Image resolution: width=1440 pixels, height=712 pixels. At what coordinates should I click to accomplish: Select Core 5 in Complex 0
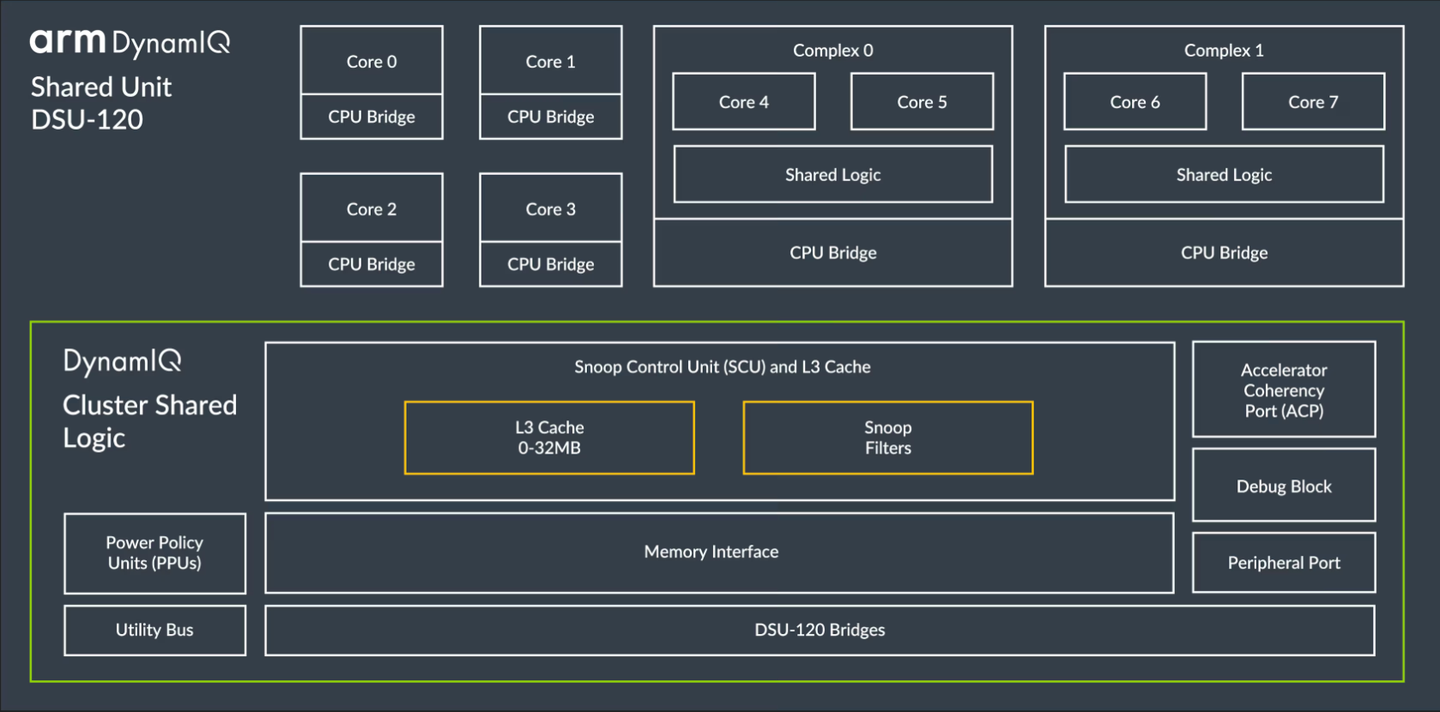point(922,102)
